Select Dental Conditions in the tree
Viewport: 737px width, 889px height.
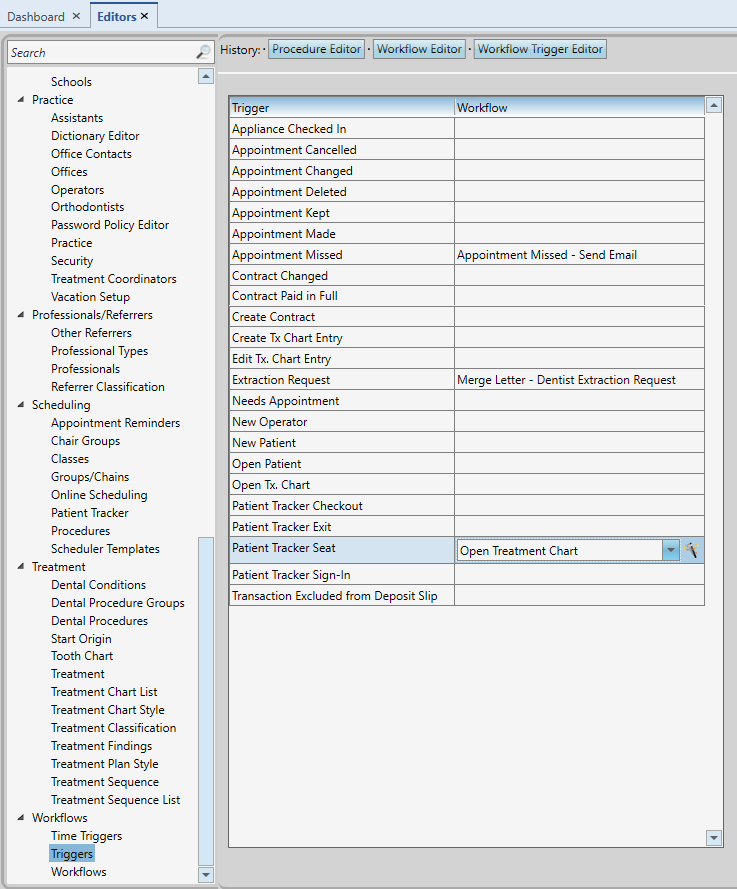coord(98,585)
